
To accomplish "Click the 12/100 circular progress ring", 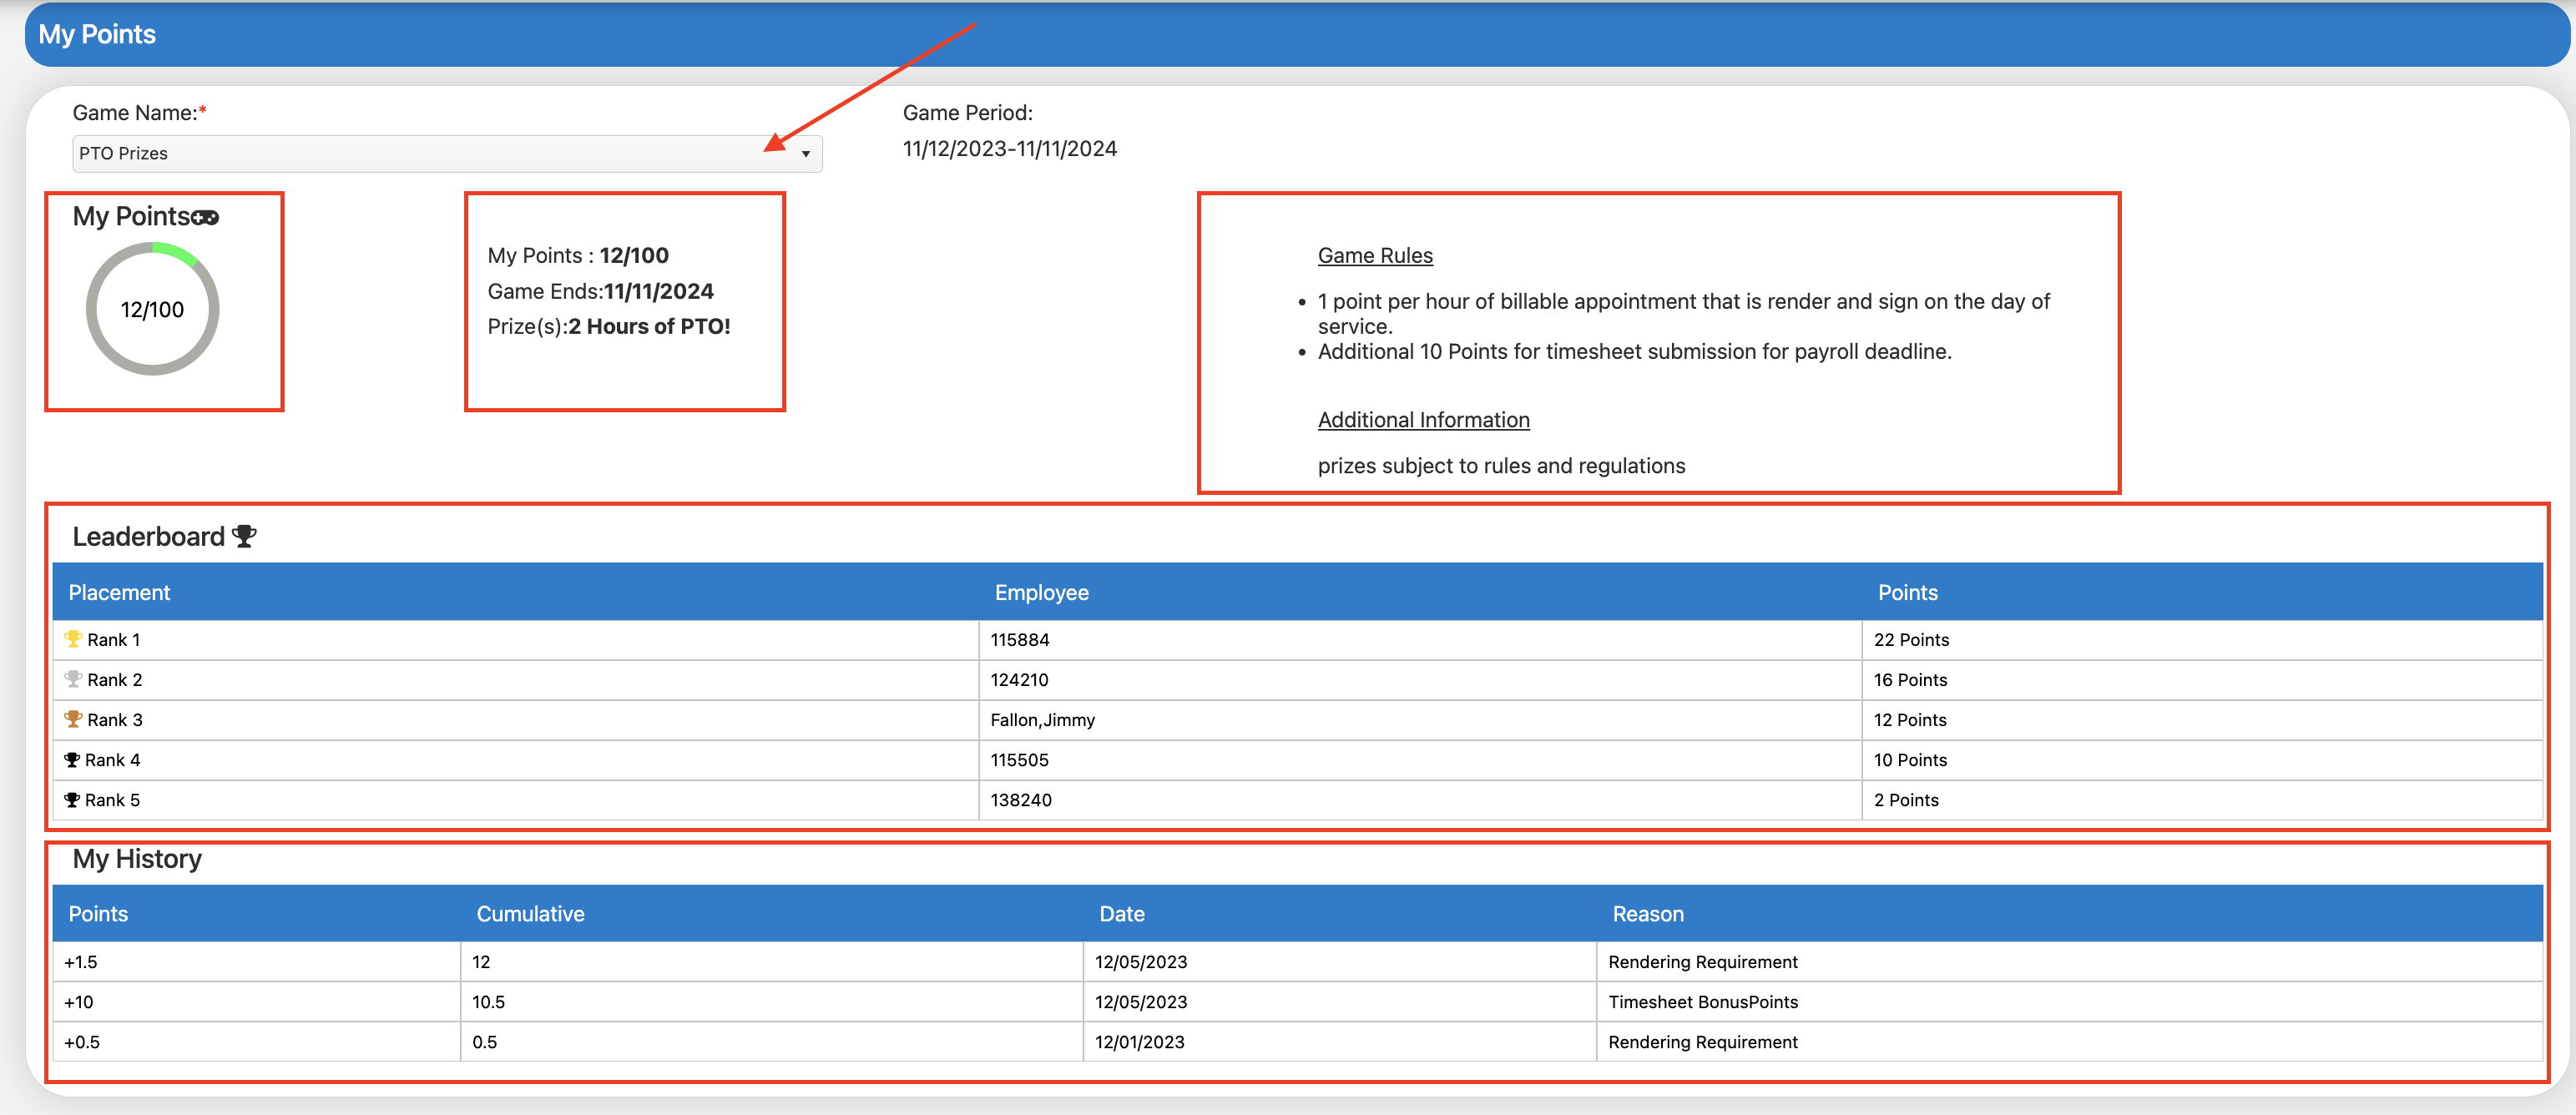I will (152, 309).
